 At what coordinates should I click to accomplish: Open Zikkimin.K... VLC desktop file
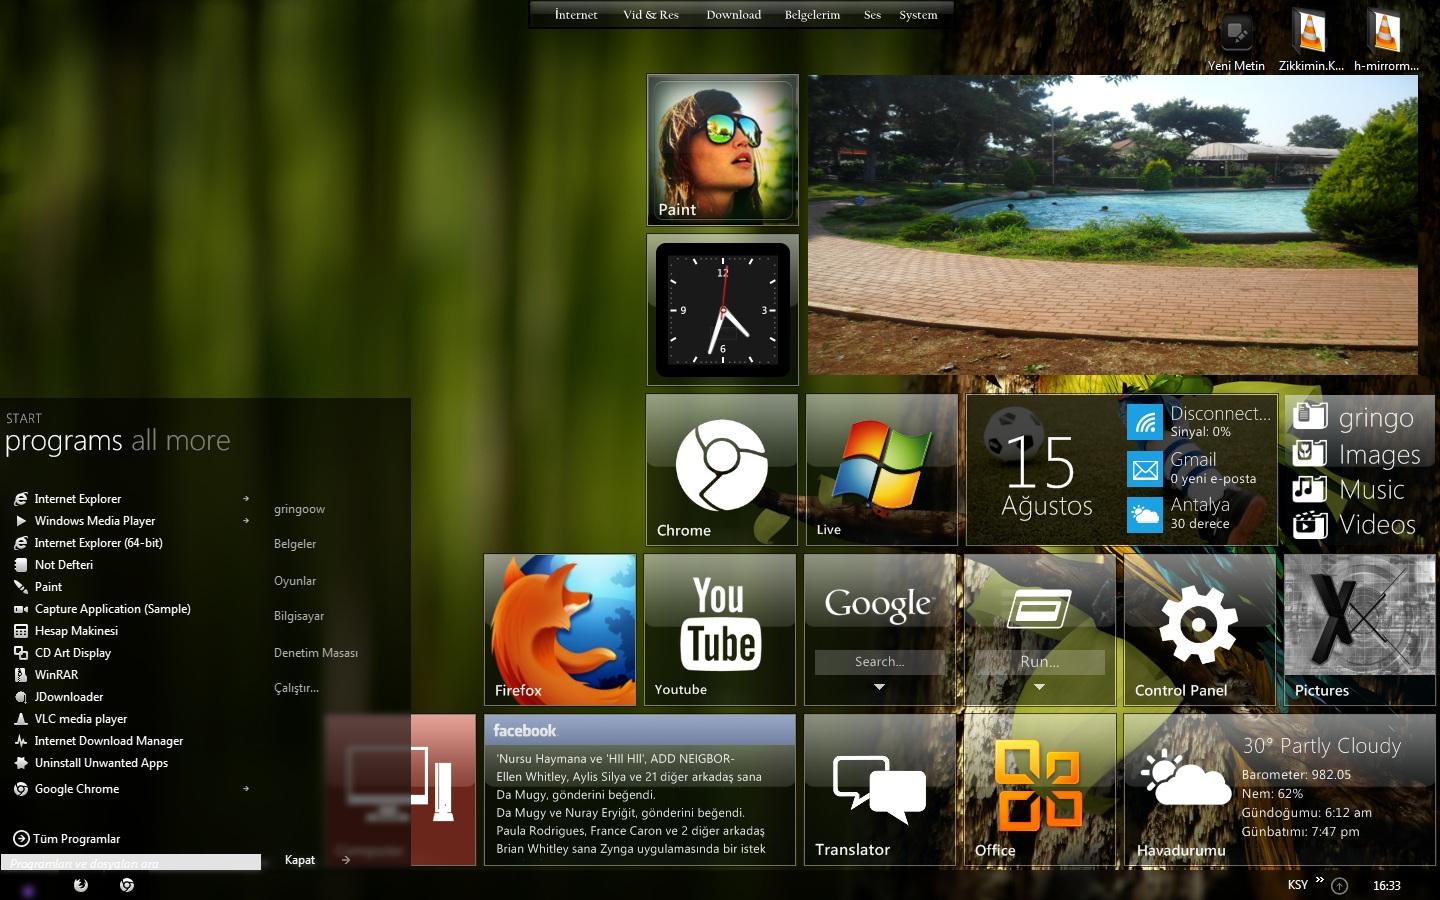pos(1311,41)
